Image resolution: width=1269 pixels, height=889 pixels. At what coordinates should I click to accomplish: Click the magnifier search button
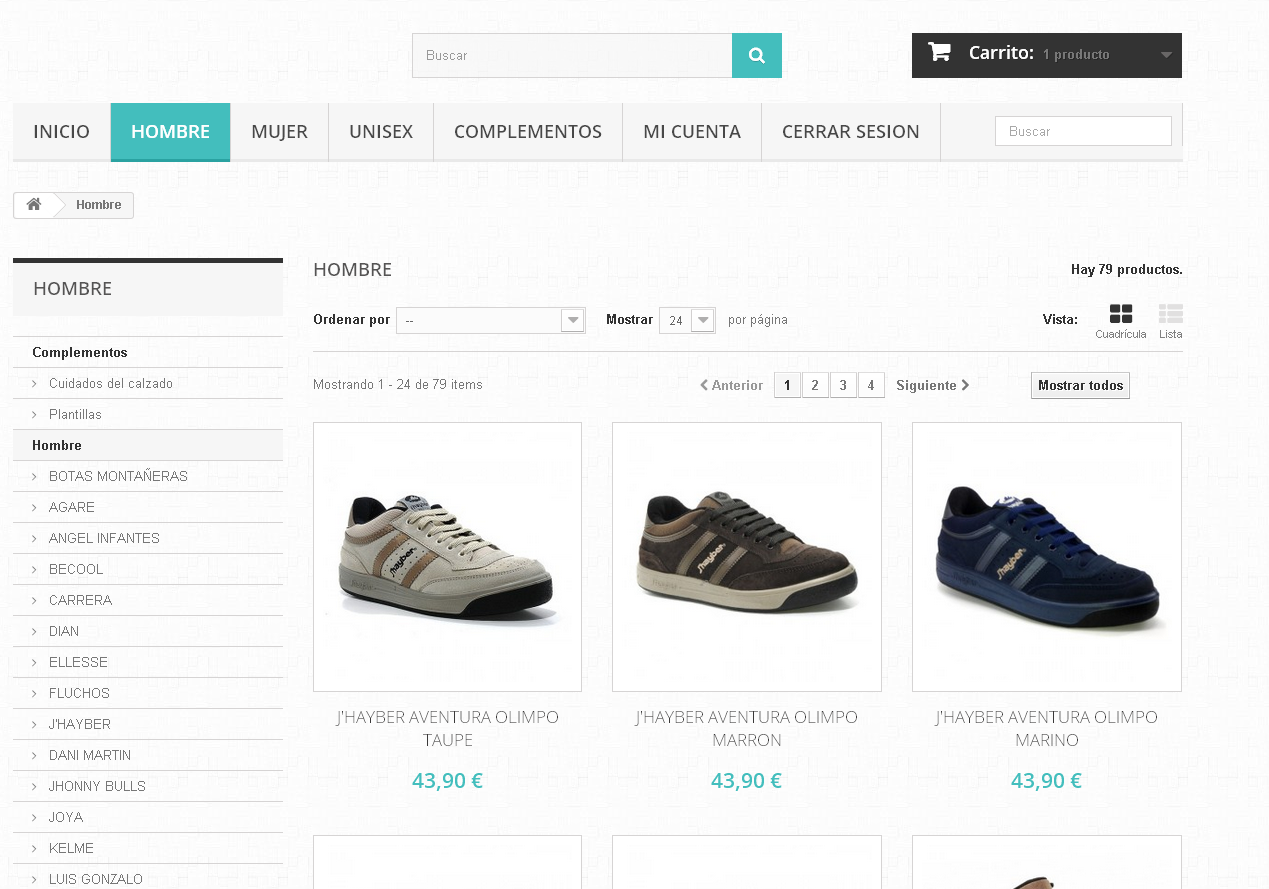[757, 55]
